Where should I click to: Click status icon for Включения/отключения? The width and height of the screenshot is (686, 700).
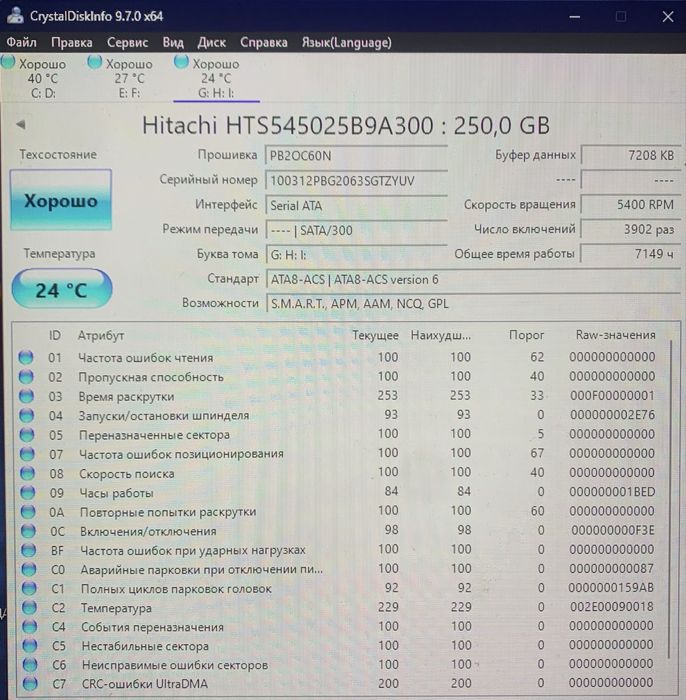point(28,531)
